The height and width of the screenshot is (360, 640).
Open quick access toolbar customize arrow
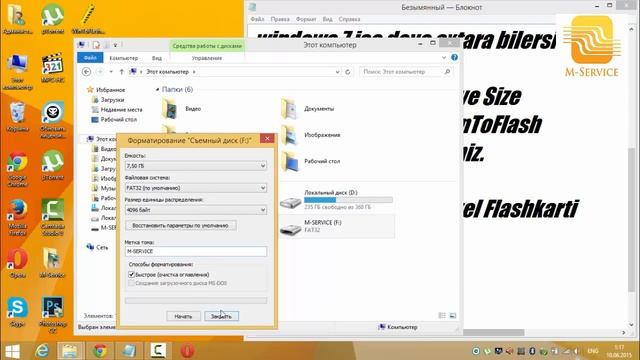coord(115,45)
